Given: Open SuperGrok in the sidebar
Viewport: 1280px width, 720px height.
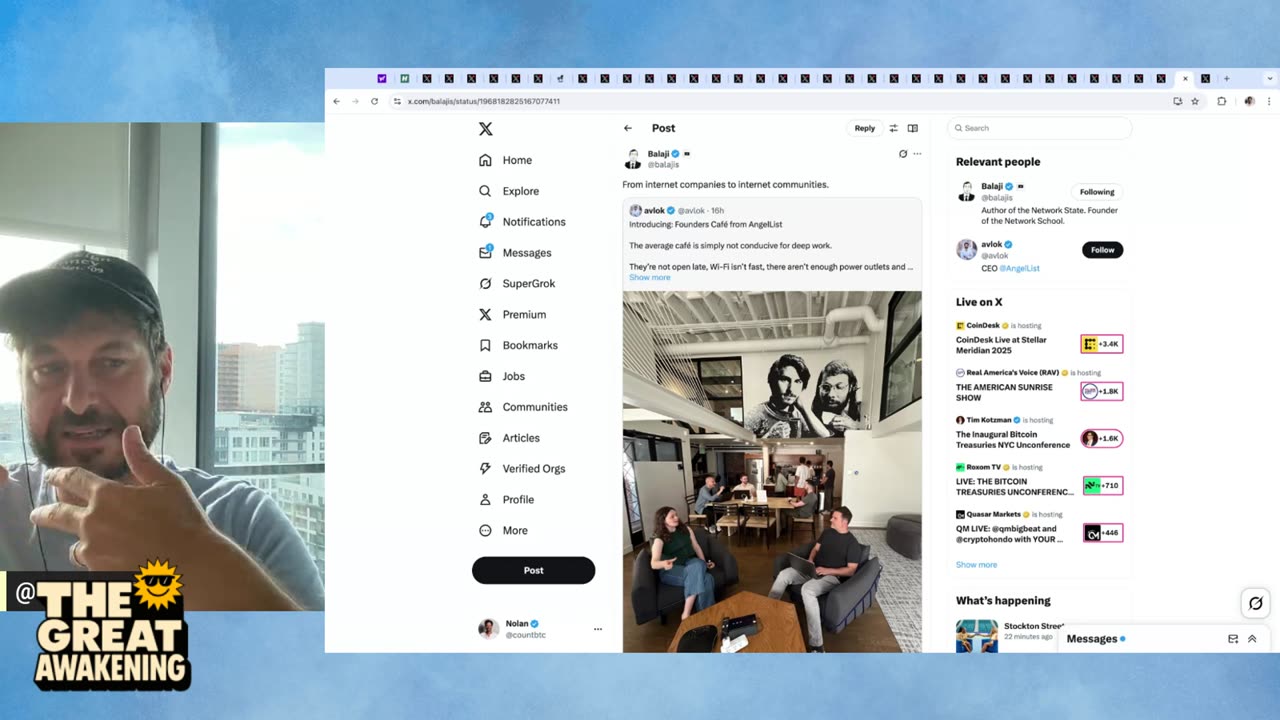Looking at the screenshot, I should (x=517, y=284).
